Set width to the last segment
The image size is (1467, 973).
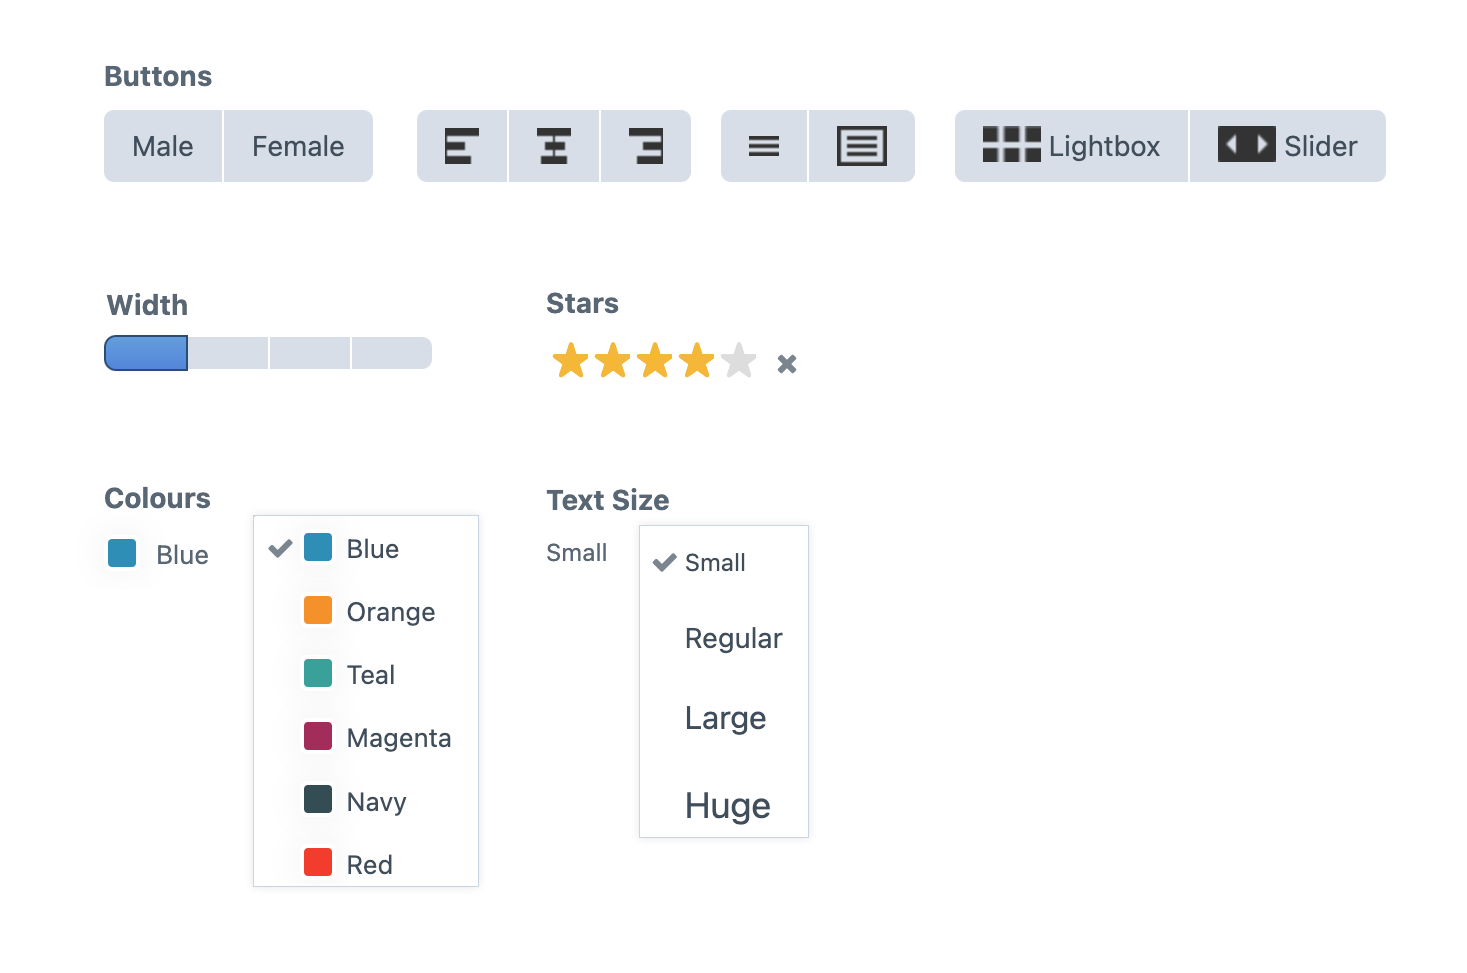392,353
